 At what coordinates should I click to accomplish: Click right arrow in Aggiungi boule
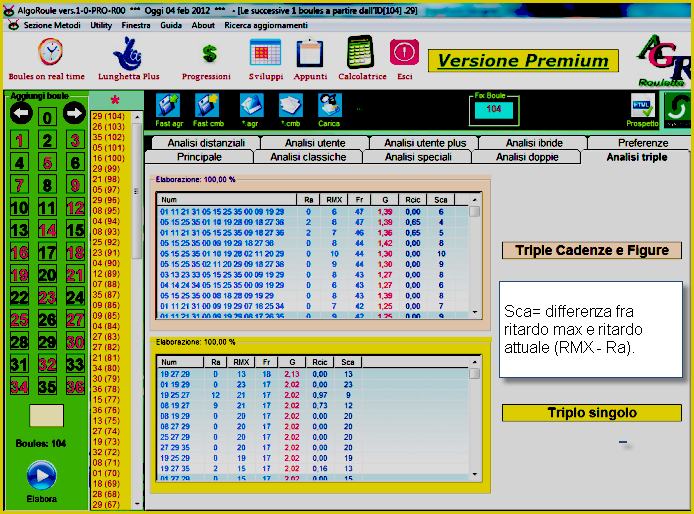click(x=74, y=113)
